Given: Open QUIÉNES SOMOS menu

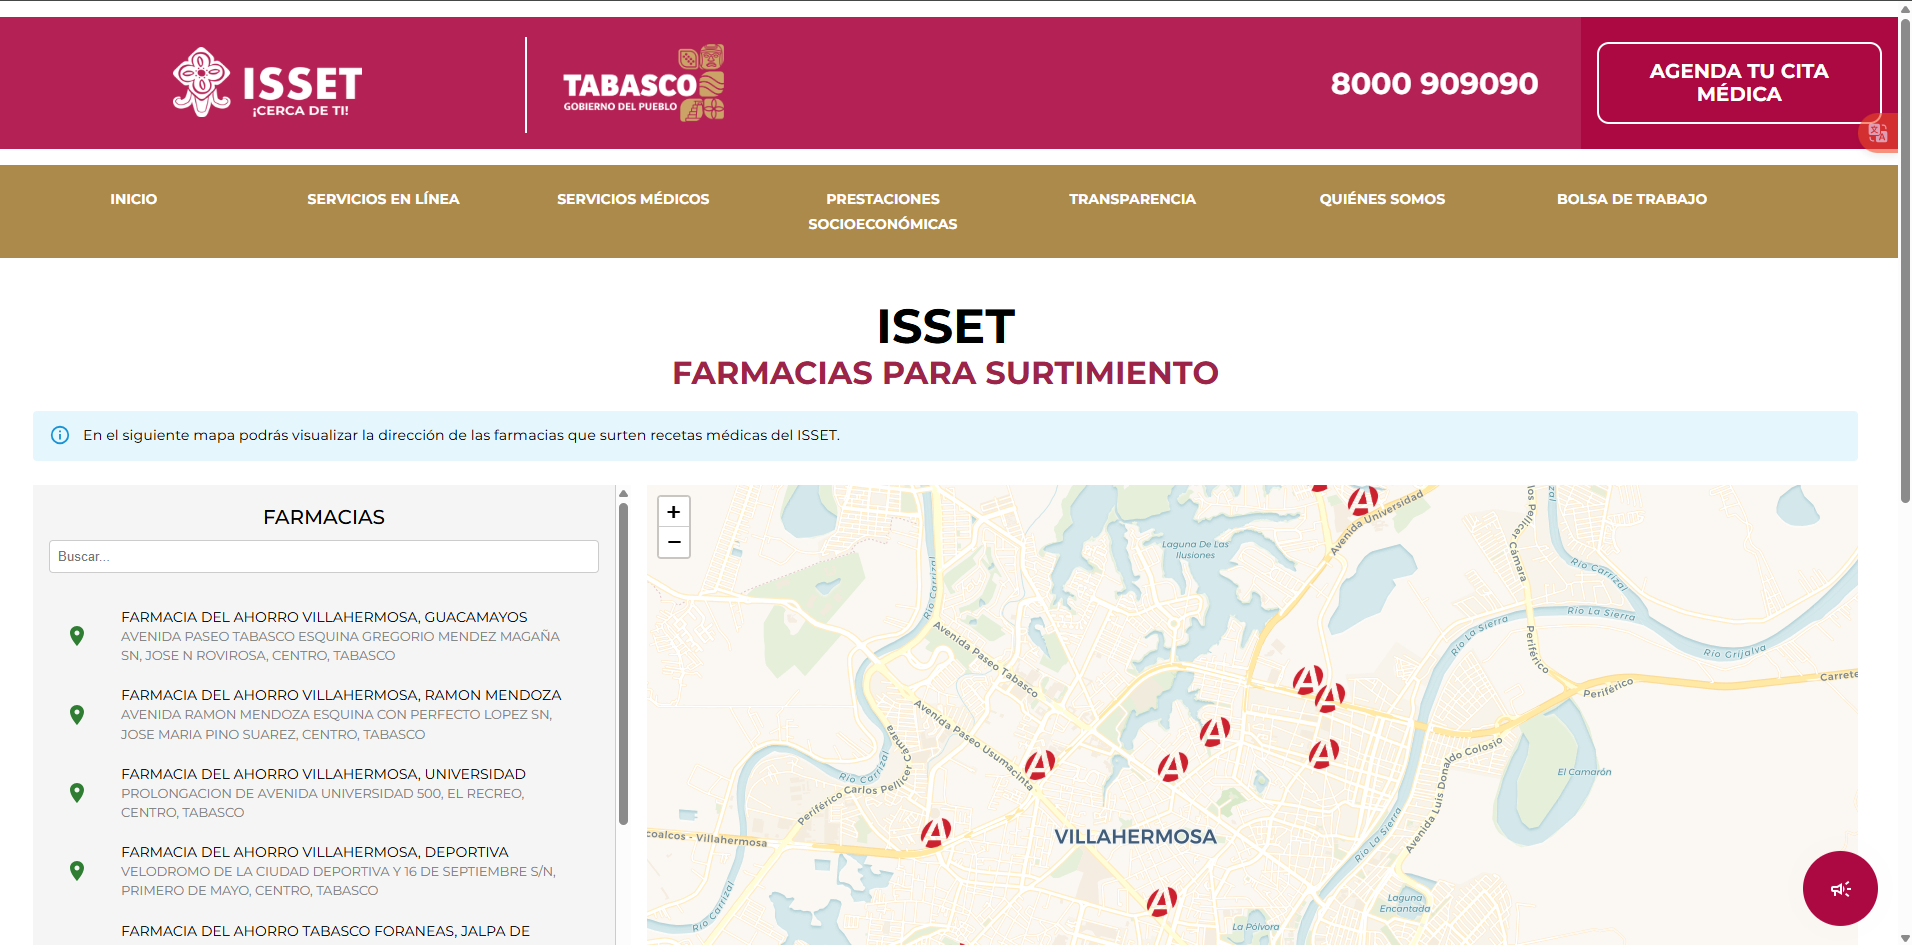Looking at the screenshot, I should pyautogui.click(x=1382, y=199).
